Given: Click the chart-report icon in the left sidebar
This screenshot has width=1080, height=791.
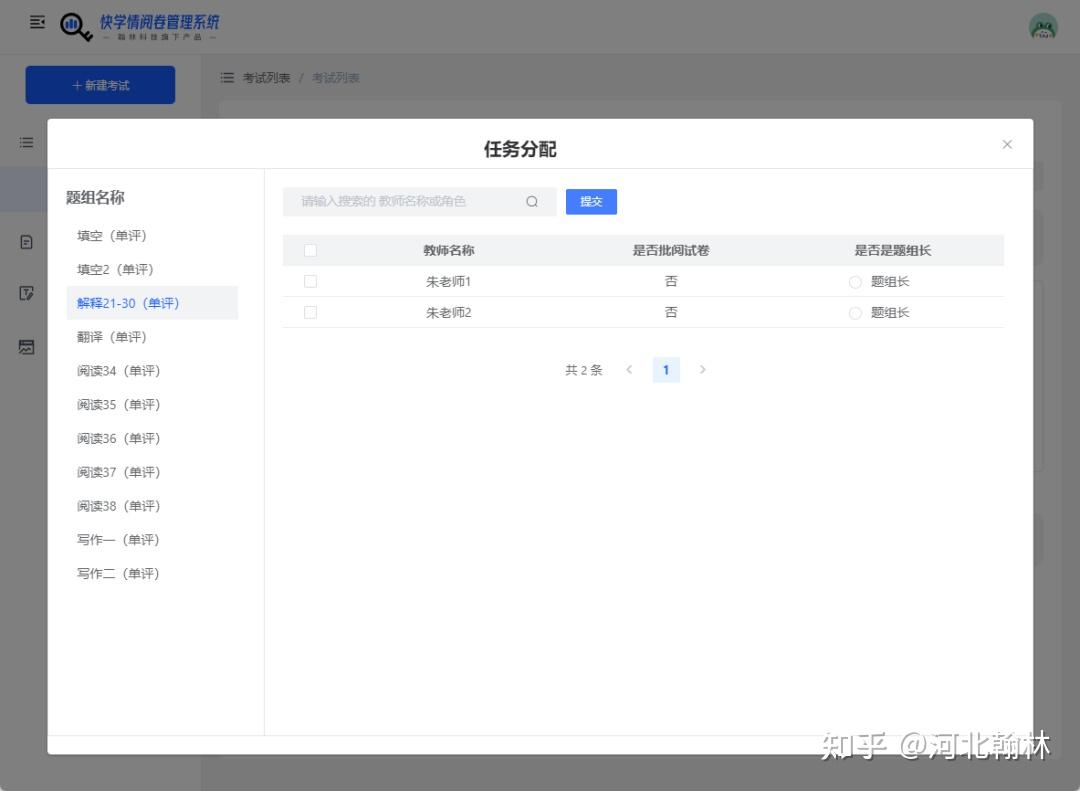Looking at the screenshot, I should pos(26,347).
